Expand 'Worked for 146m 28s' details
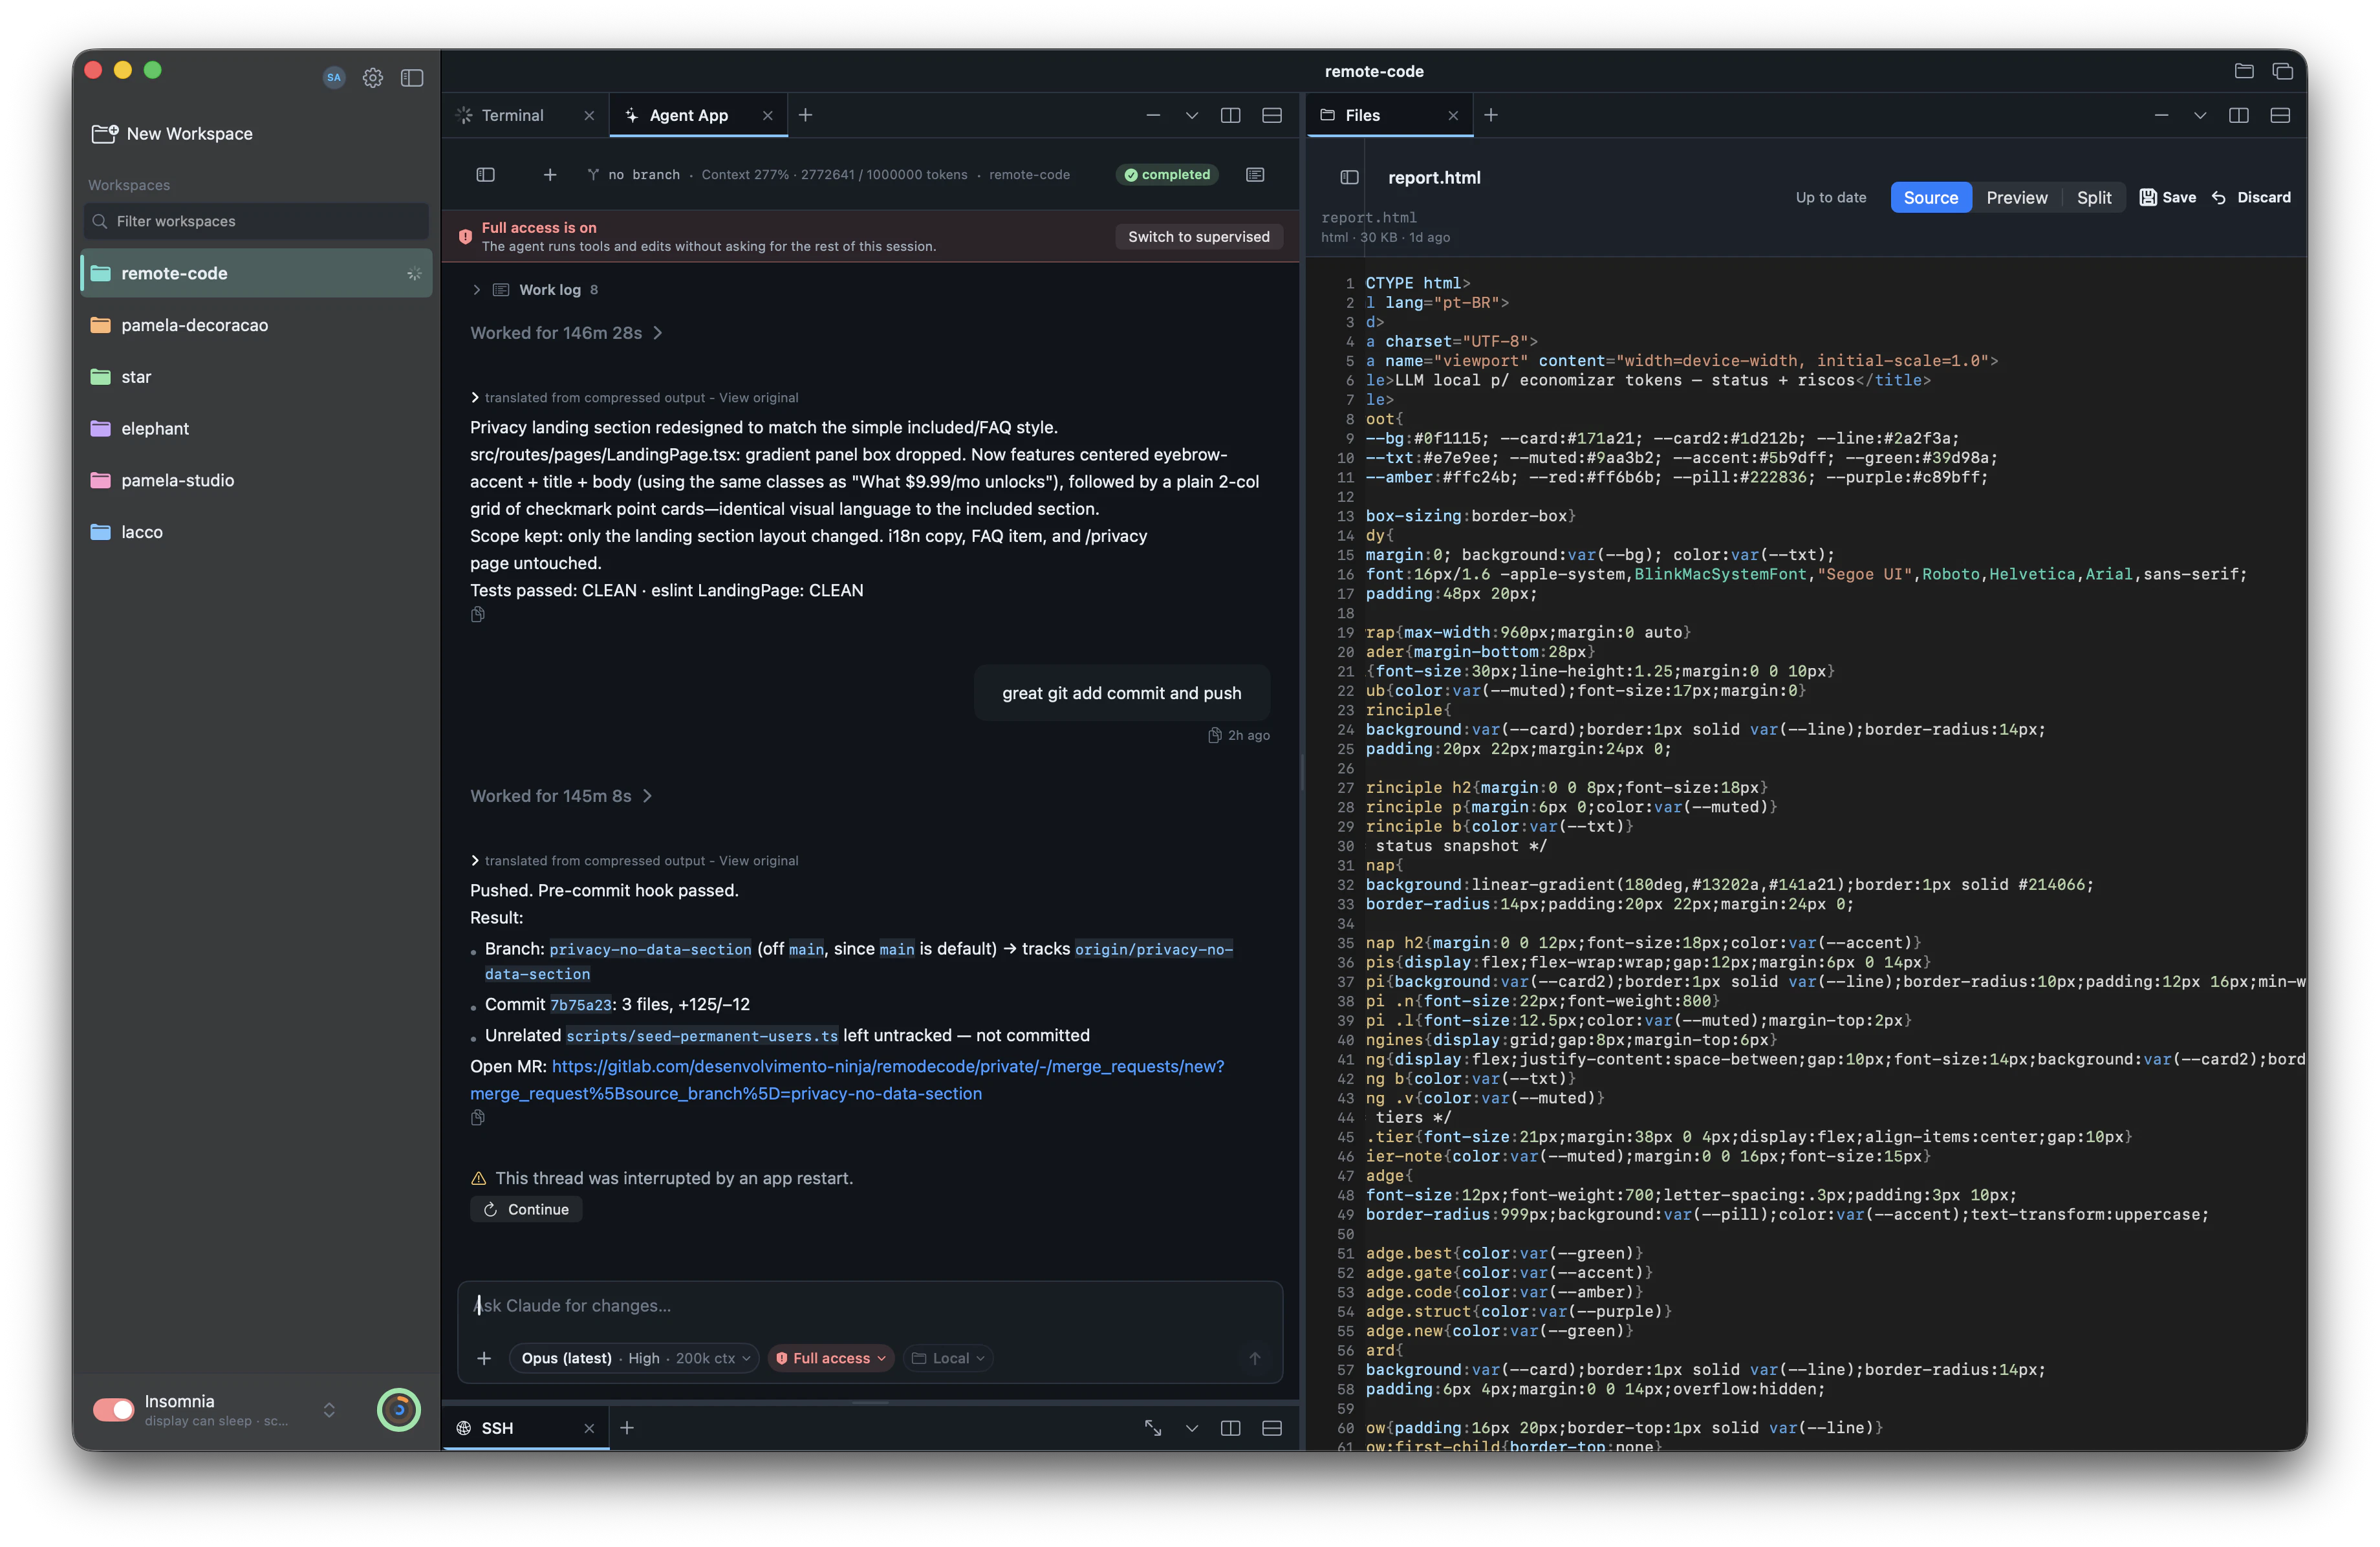Image resolution: width=2380 pixels, height=1547 pixels. coord(566,332)
